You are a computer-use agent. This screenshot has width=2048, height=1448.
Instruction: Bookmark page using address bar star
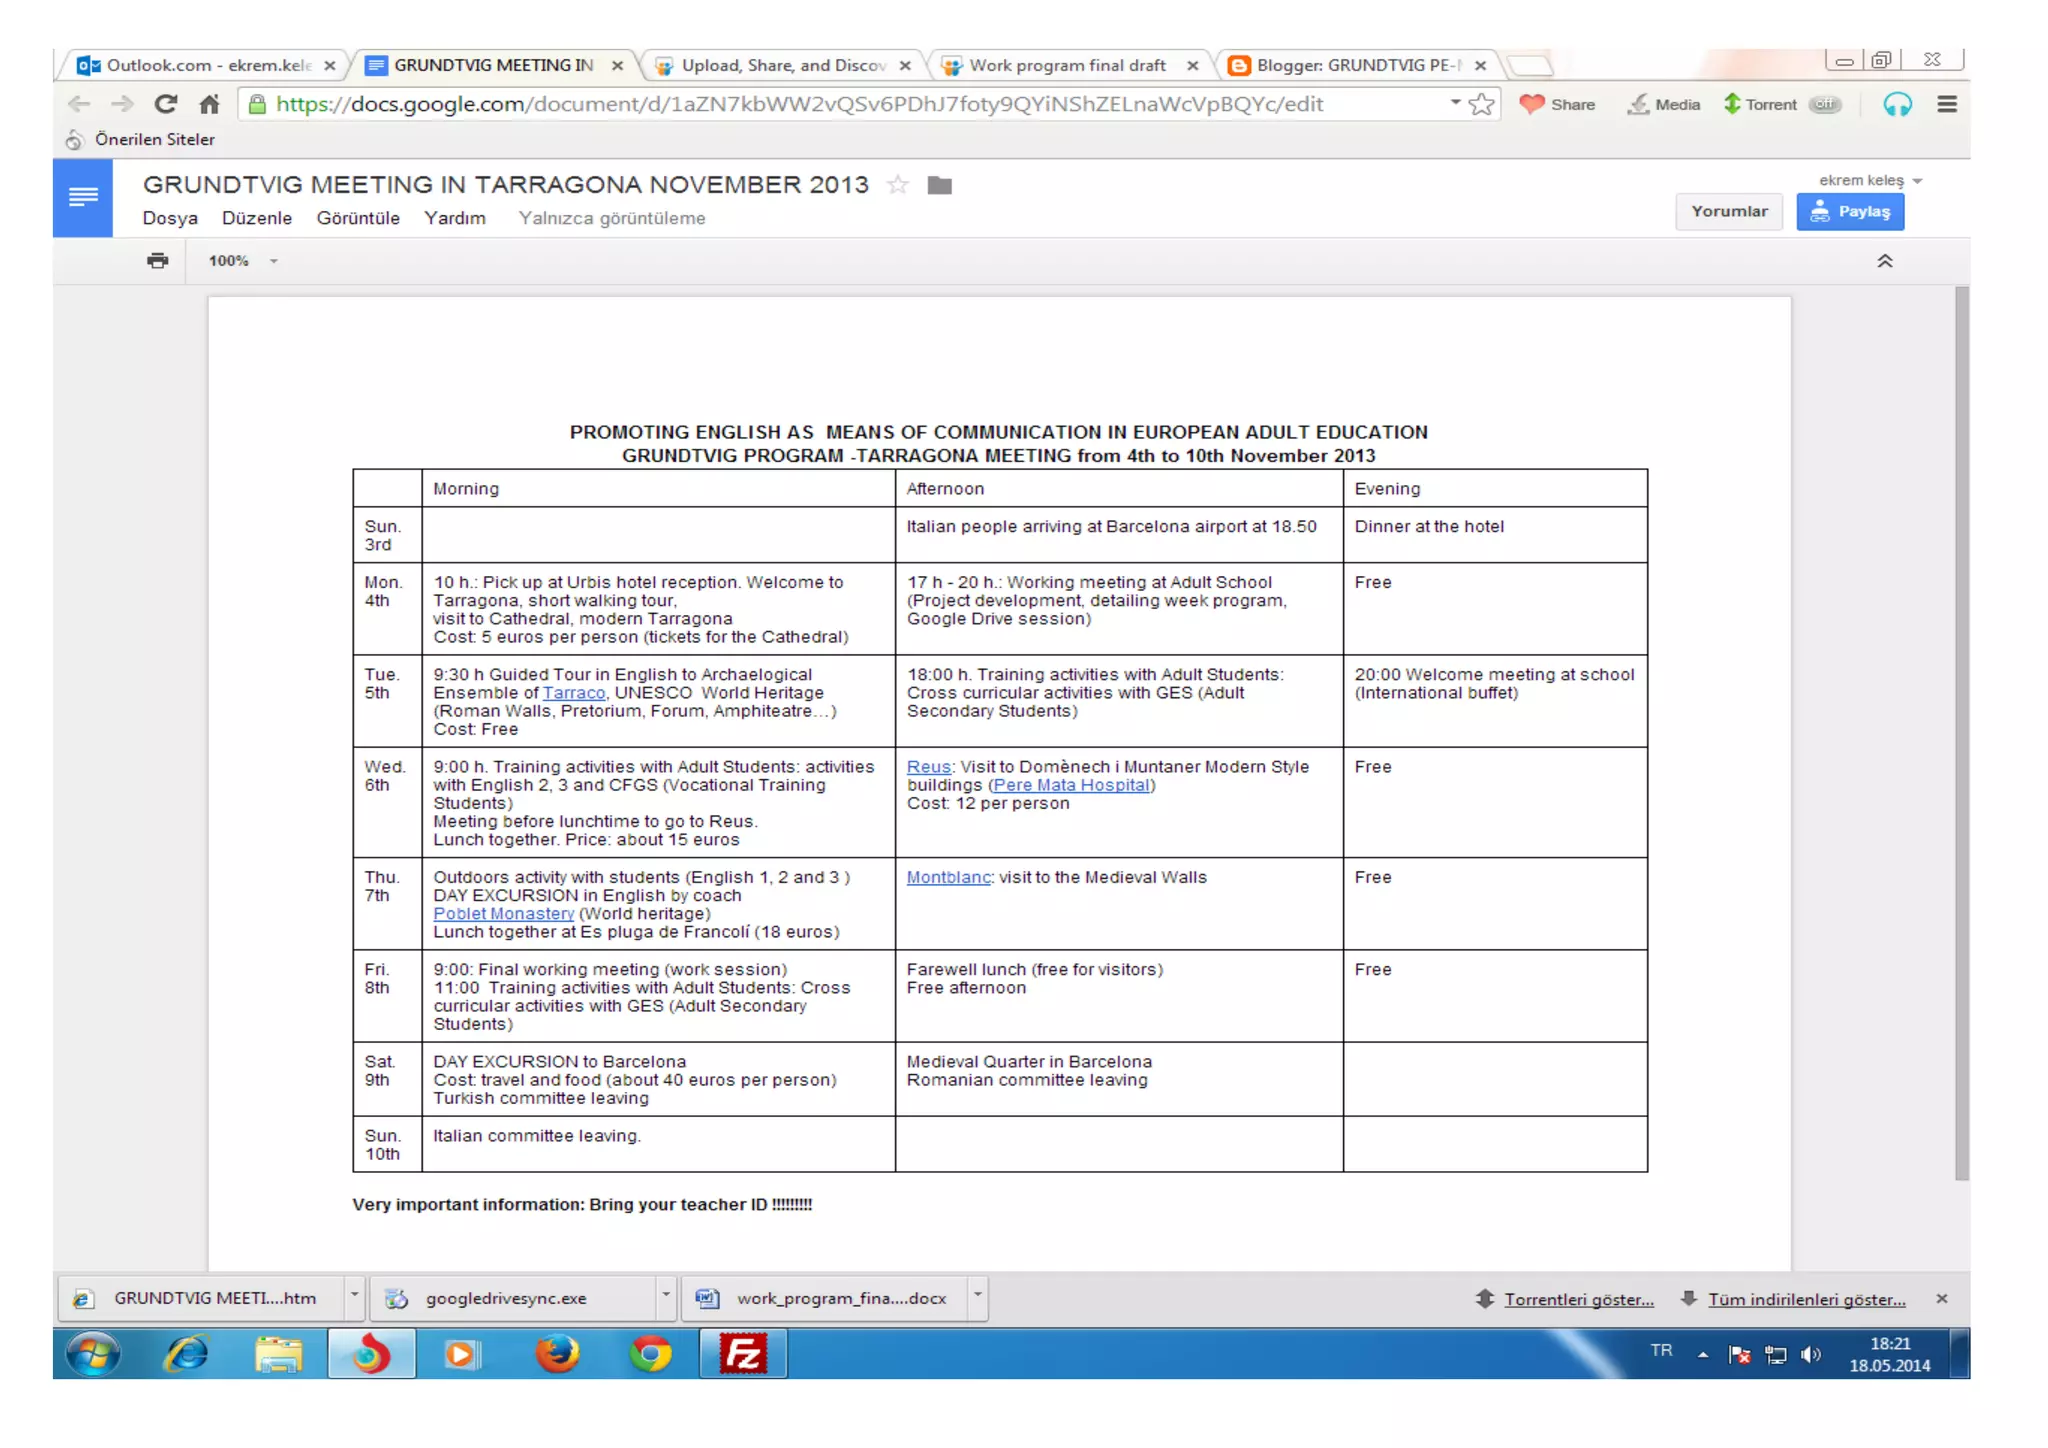click(x=1482, y=104)
